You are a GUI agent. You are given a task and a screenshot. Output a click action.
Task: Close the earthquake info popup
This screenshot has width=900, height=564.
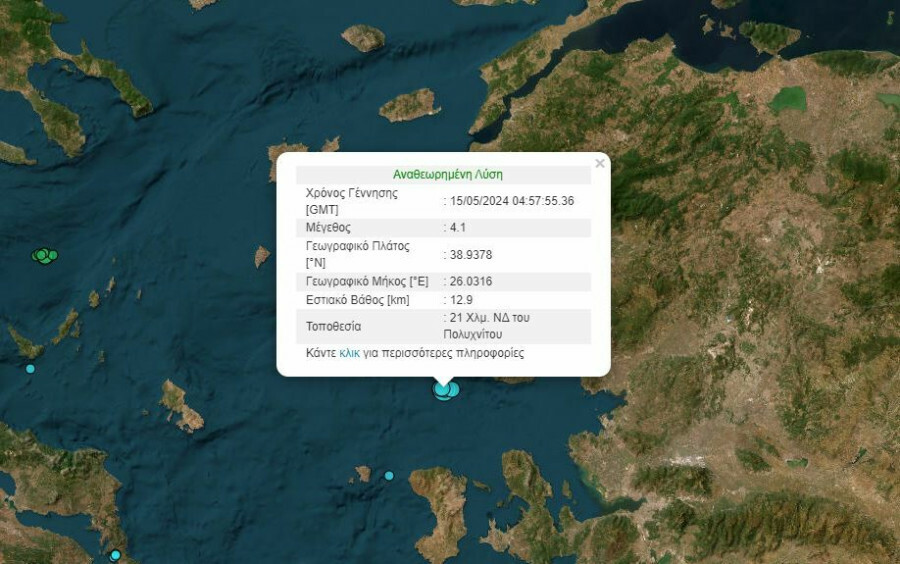[599, 164]
